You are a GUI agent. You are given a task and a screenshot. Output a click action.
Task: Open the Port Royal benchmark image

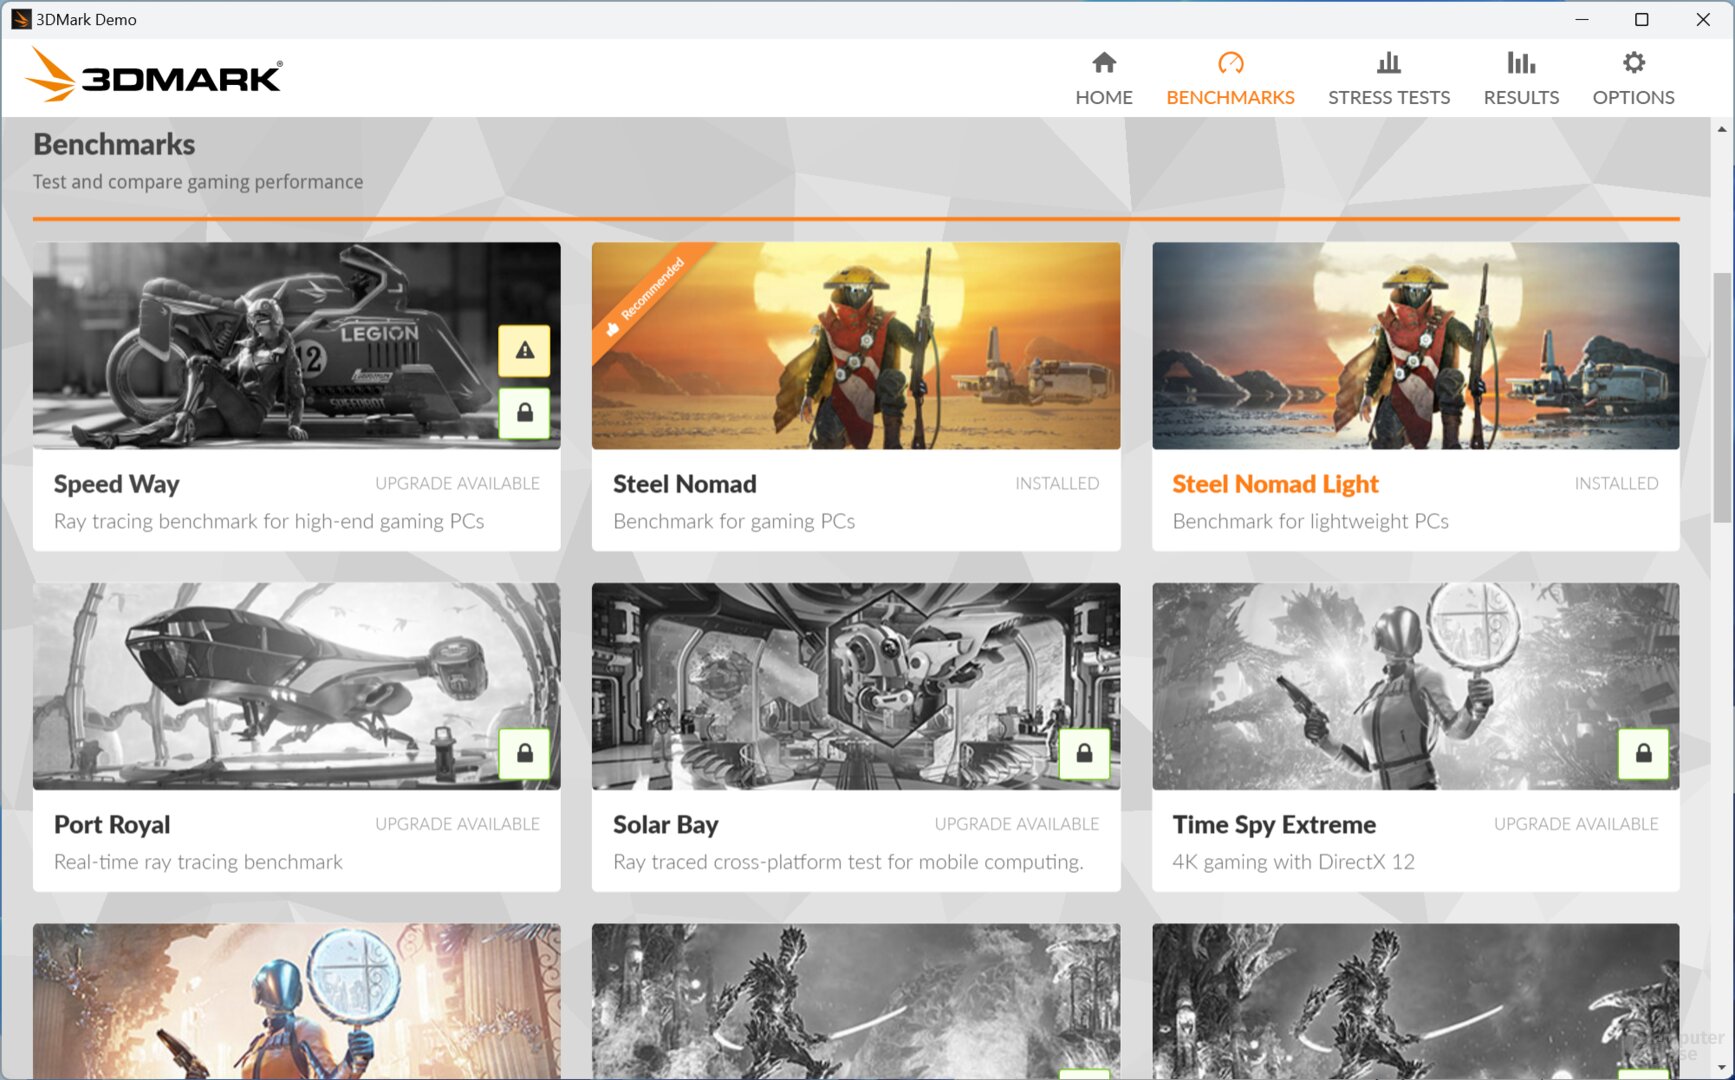tap(296, 687)
